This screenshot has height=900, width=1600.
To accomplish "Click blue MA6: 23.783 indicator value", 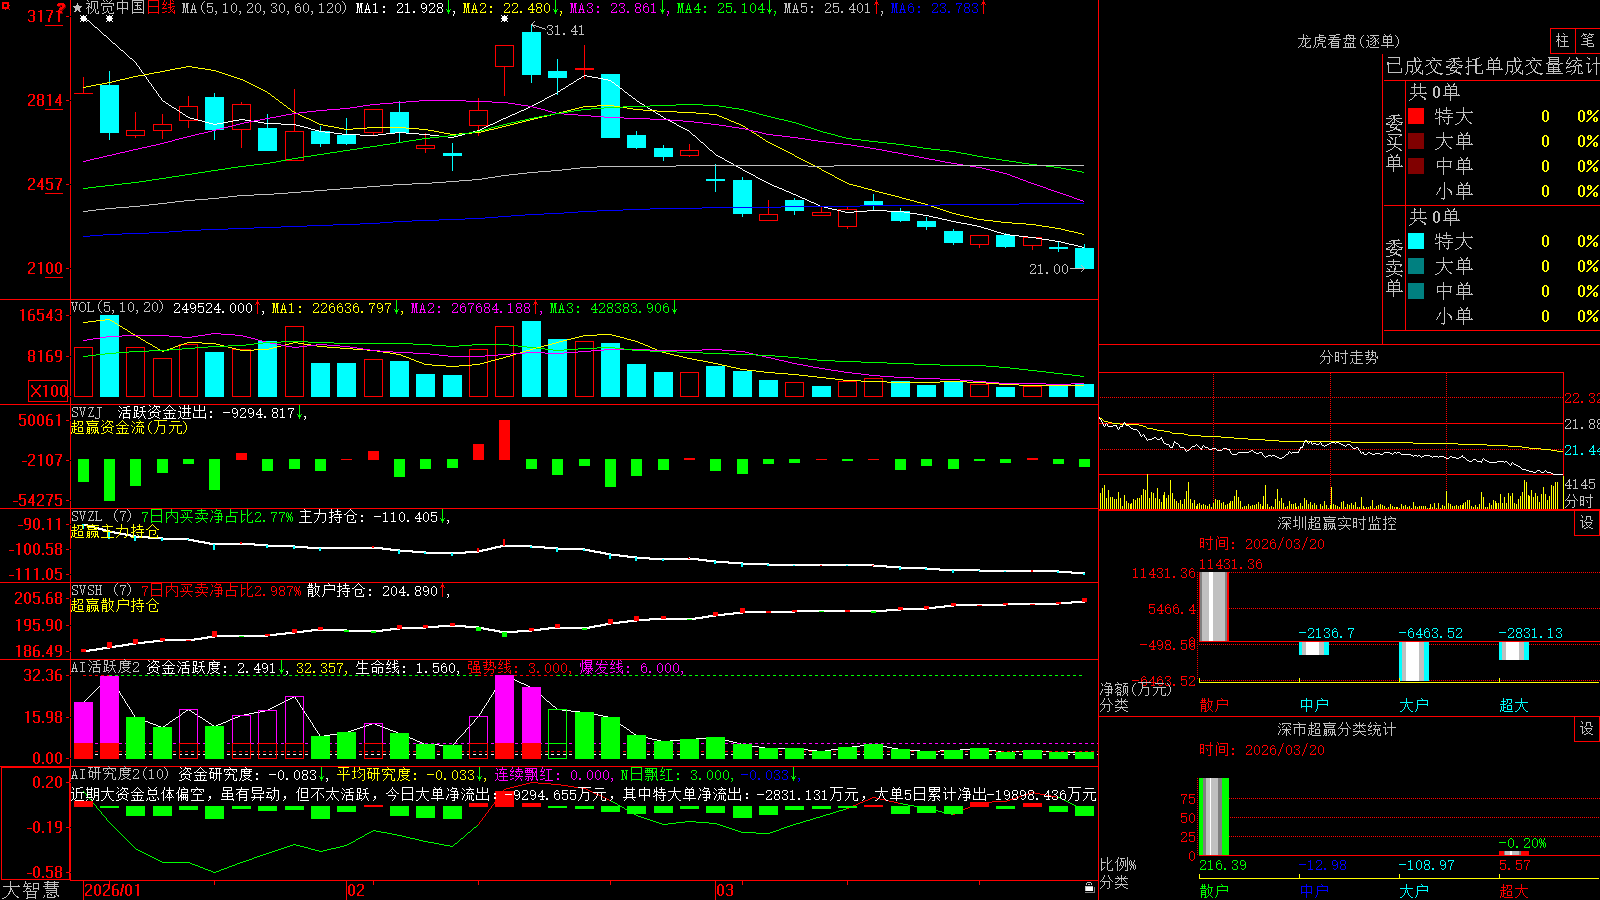I will [x=938, y=8].
